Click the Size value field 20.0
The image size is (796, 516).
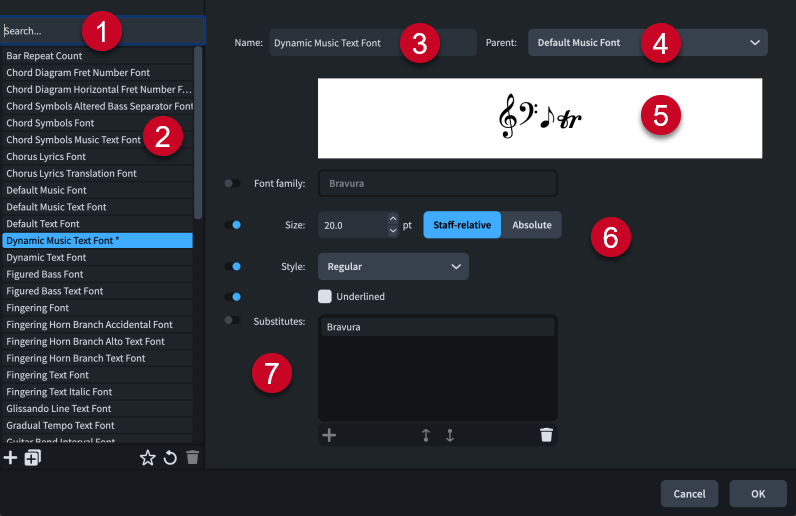tap(353, 225)
